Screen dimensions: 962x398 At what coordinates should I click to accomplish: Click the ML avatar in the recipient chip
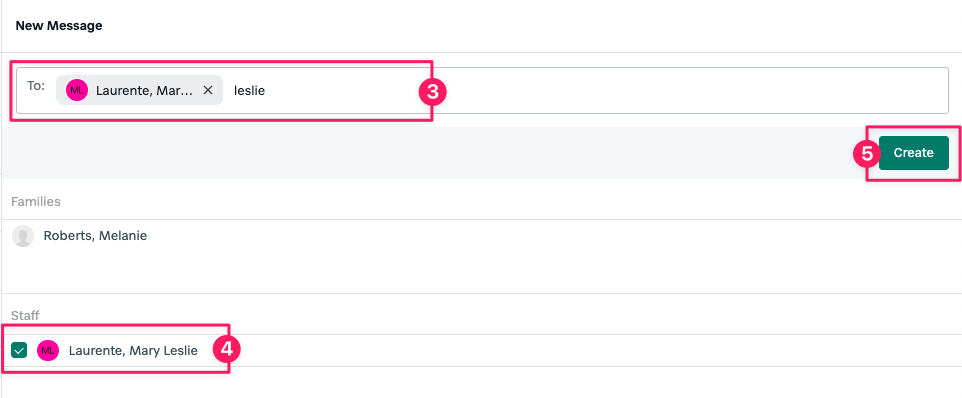click(x=77, y=90)
